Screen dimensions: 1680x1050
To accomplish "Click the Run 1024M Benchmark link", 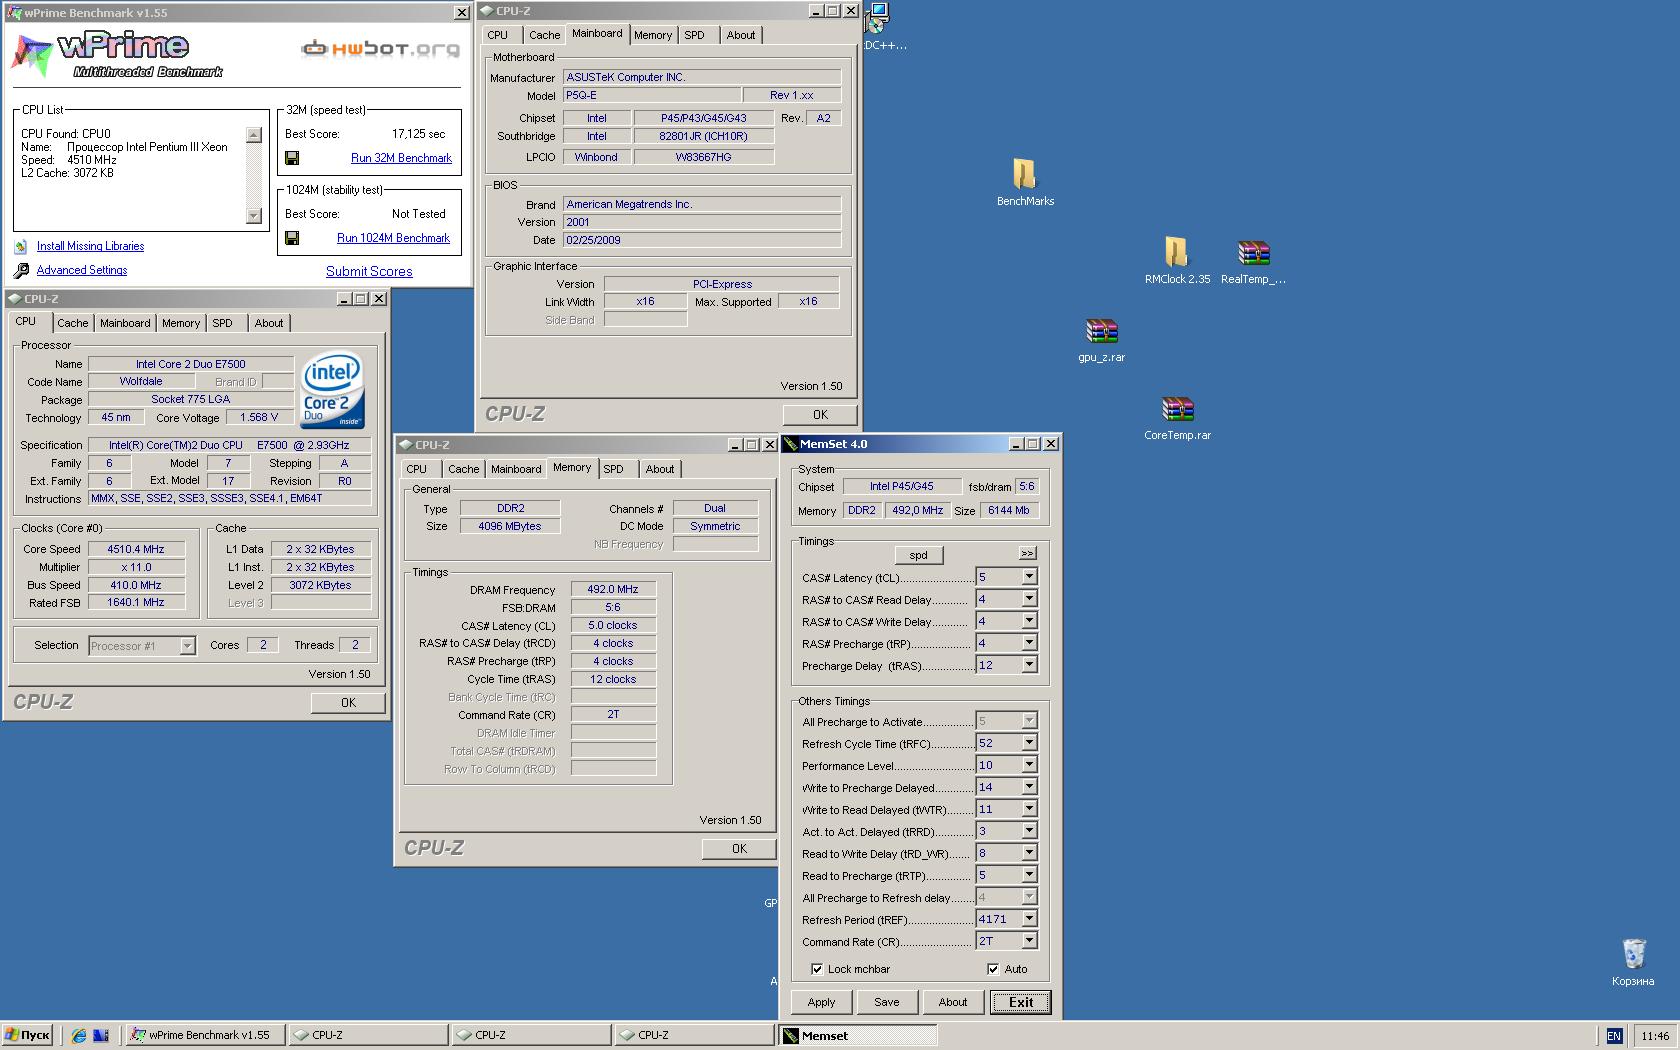I will coord(393,238).
